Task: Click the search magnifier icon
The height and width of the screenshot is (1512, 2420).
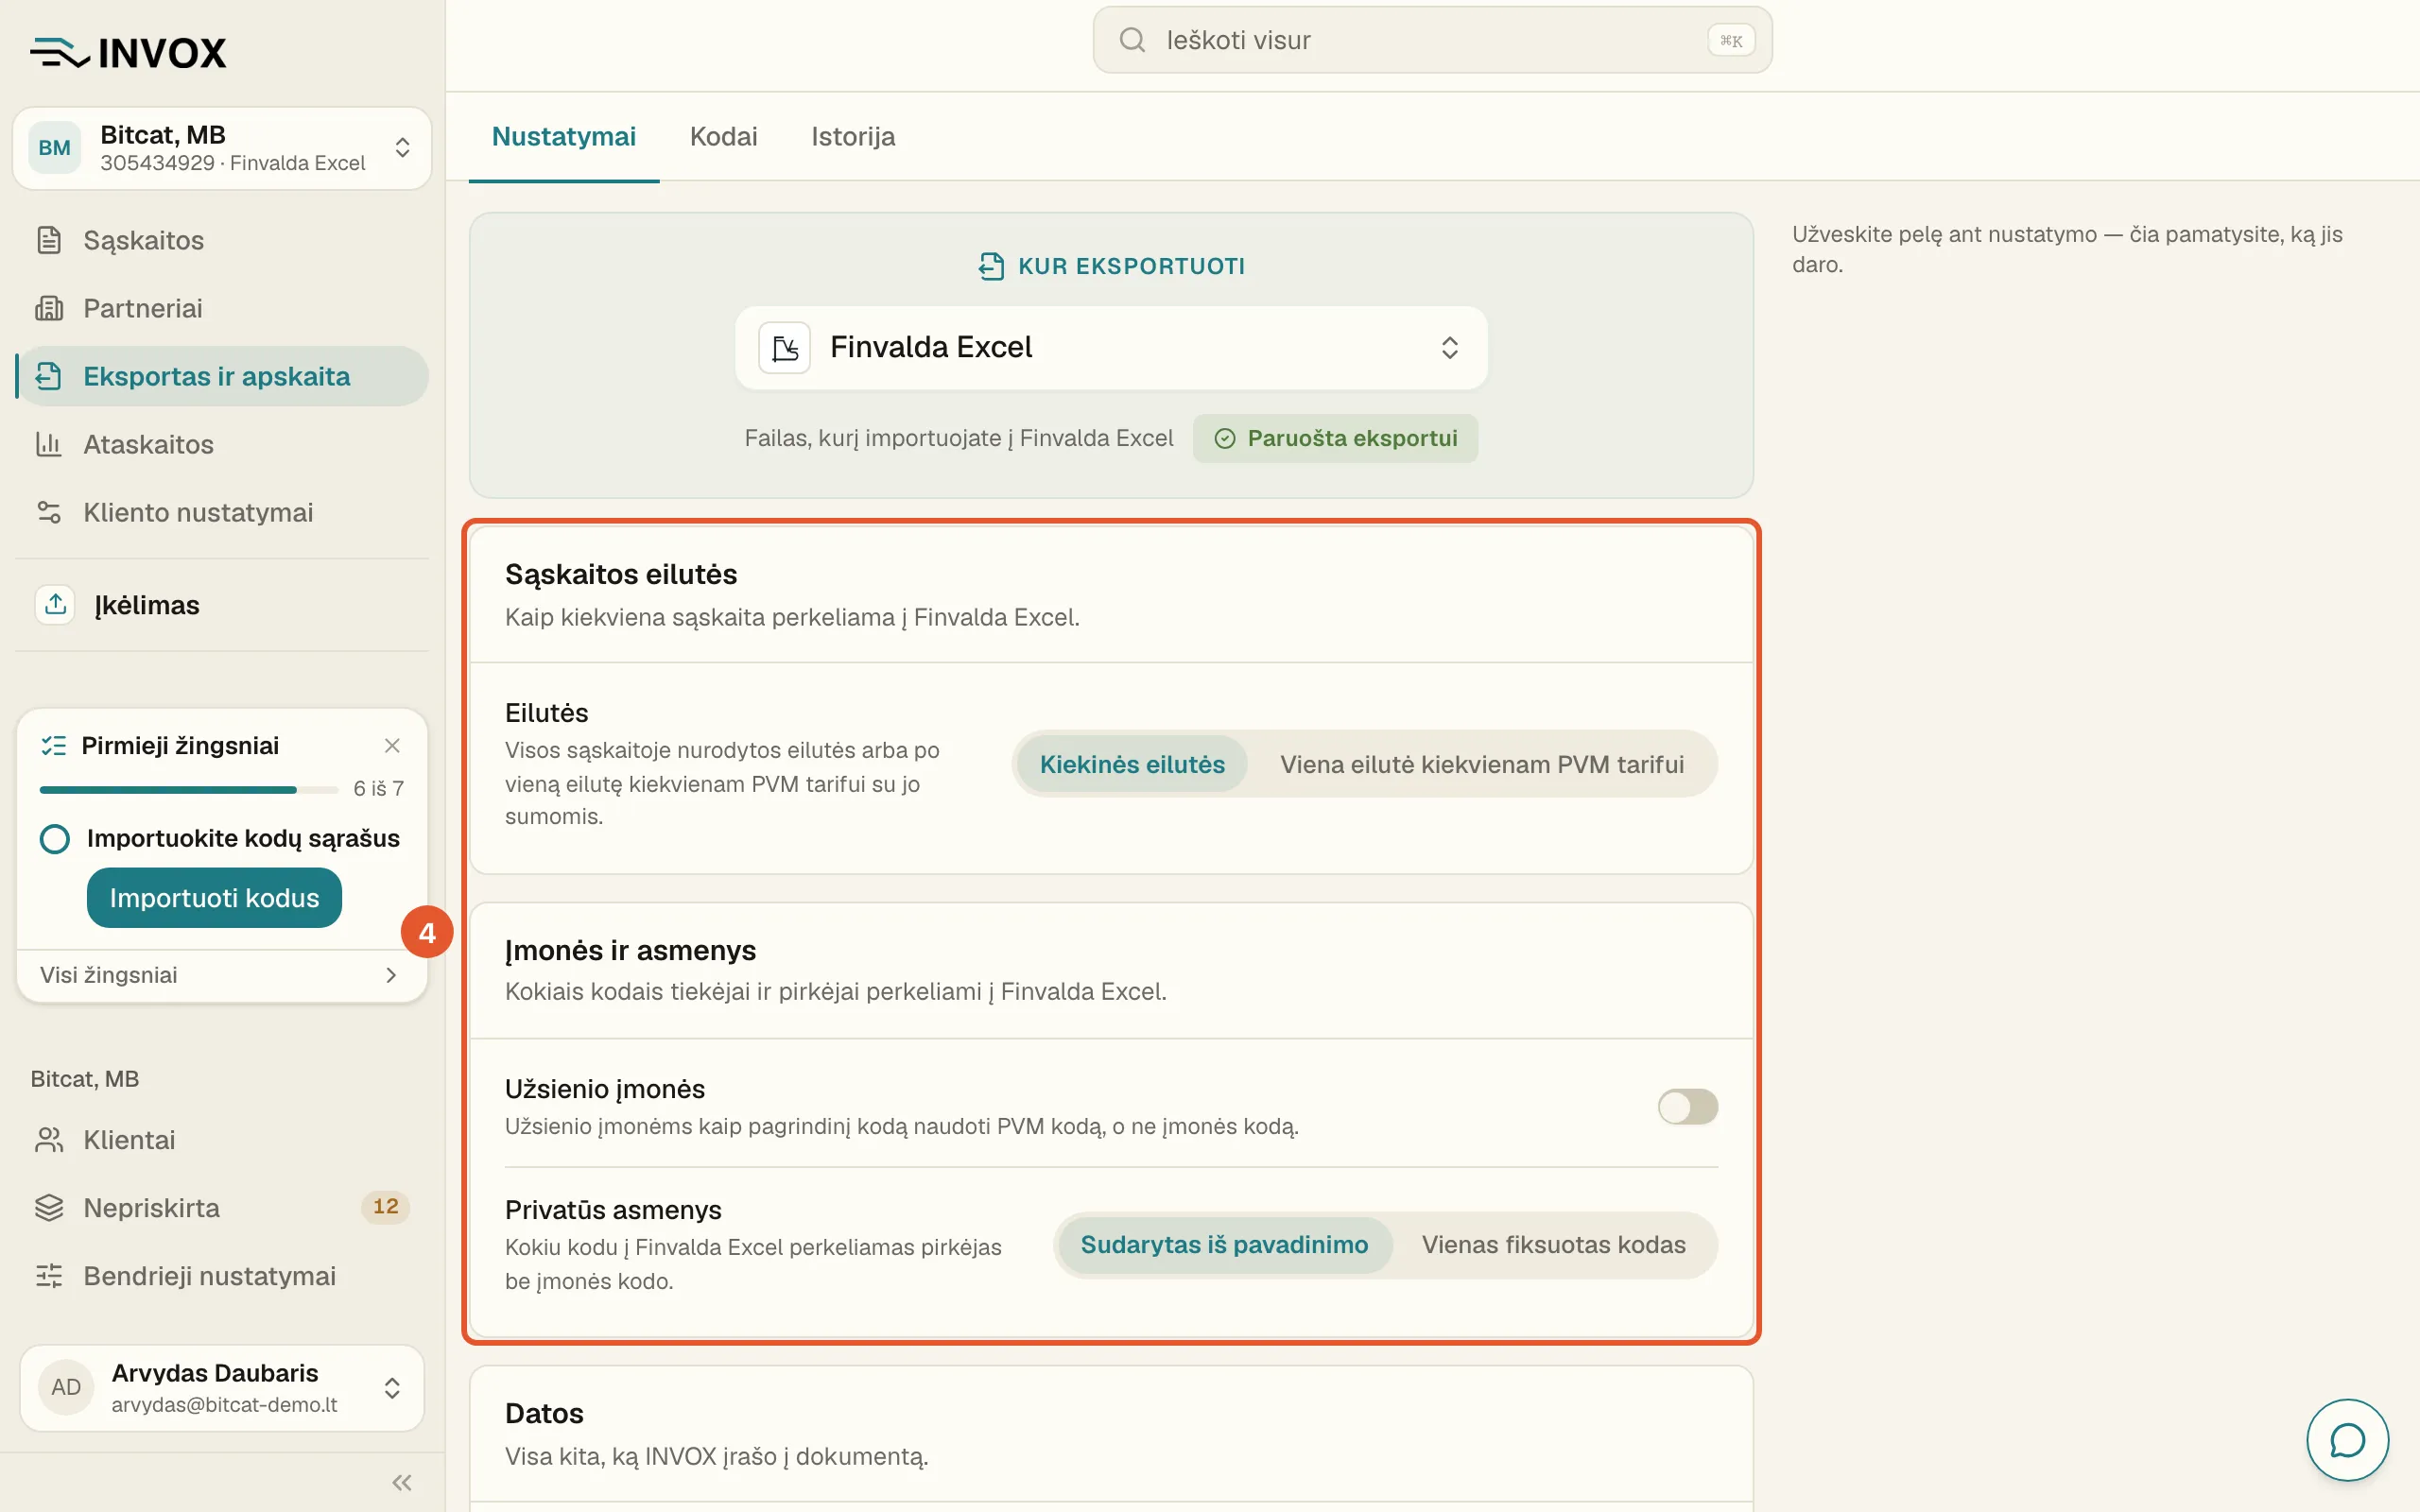Action: pos(1132,40)
